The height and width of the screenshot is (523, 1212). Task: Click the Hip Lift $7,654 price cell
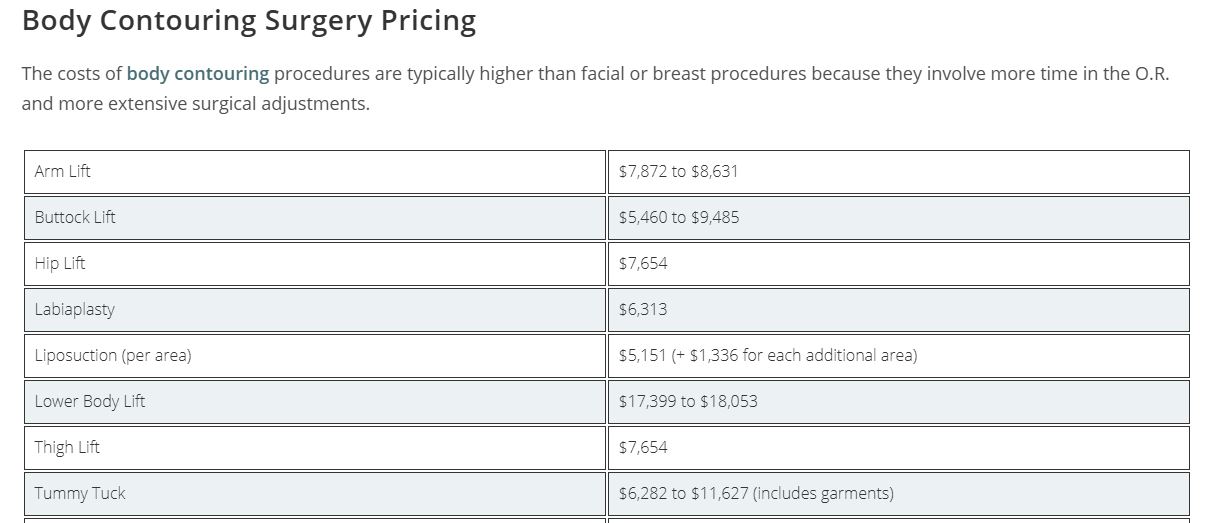tap(899, 264)
